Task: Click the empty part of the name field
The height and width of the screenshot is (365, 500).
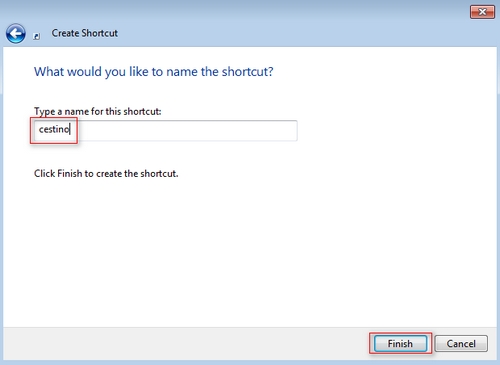Action: 187,130
